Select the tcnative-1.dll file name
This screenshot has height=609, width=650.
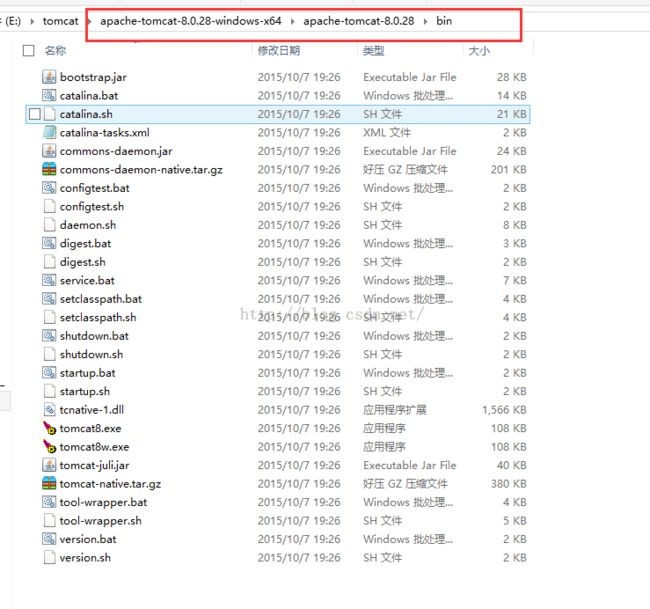(92, 410)
